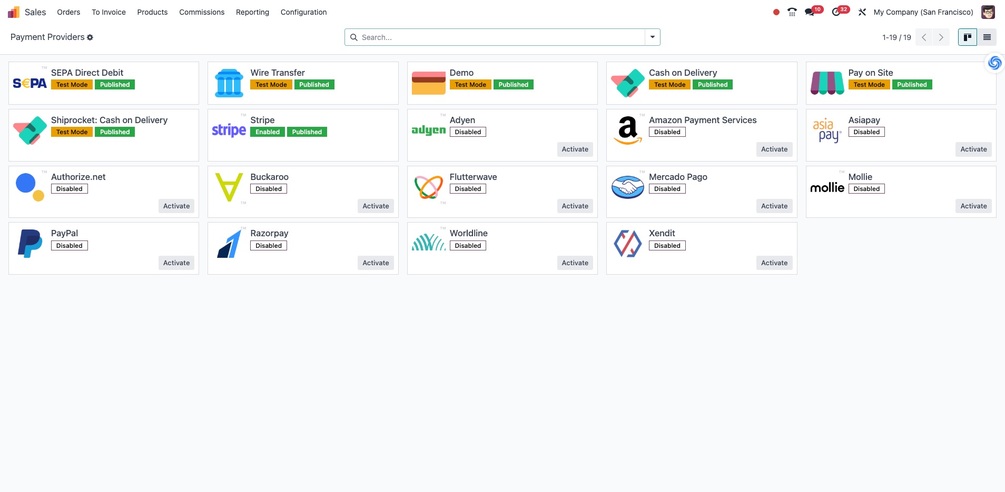Viewport: 1005px width, 492px height.
Task: Click the Flutterwave logo
Action: pos(428,187)
